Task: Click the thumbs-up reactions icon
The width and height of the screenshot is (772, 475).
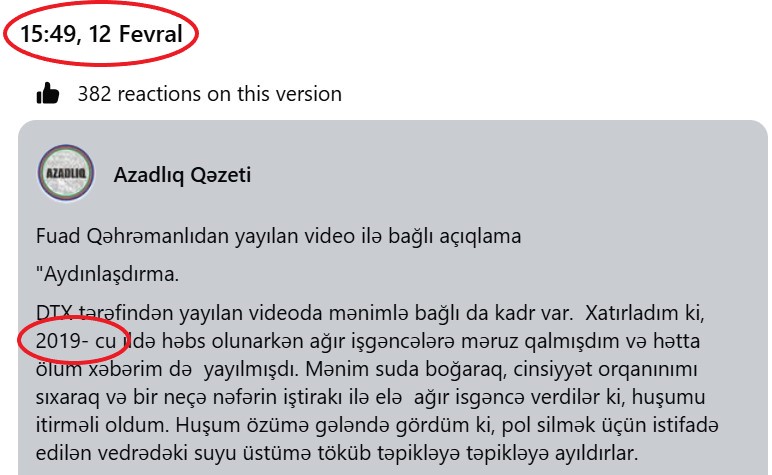Action: point(48,93)
